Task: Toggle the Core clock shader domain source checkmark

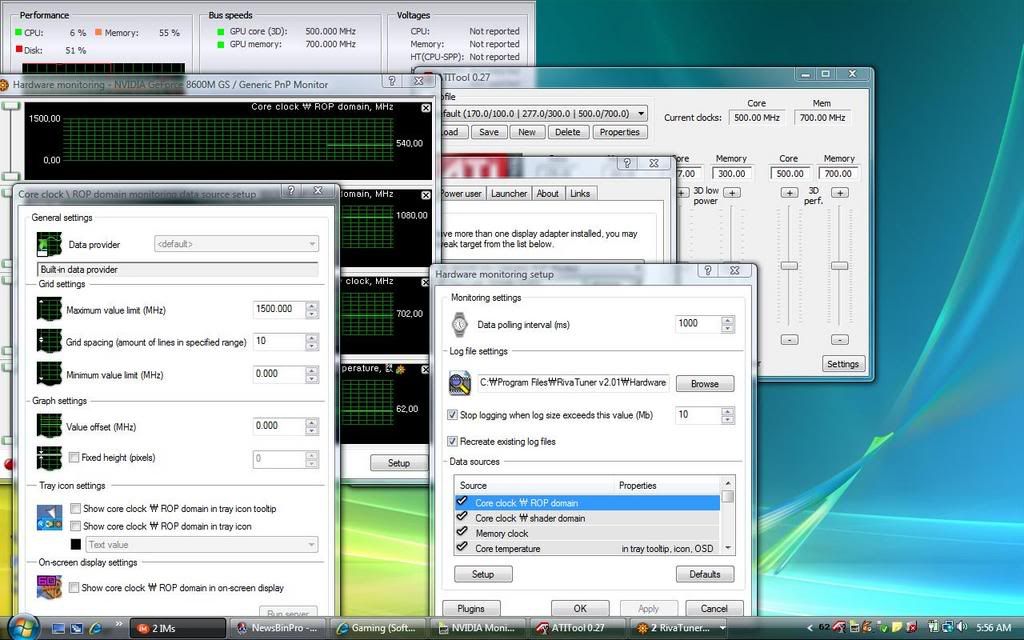Action: click(462, 517)
